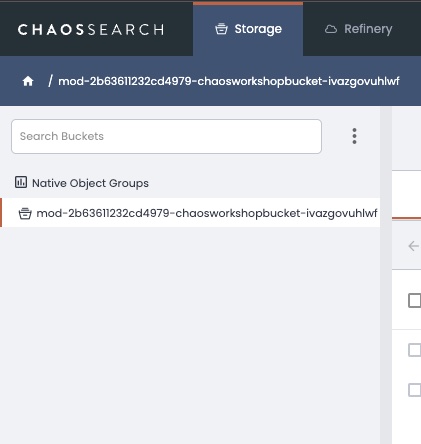Switch to the Refinery tab
This screenshot has width=421, height=444.
coord(362,29)
